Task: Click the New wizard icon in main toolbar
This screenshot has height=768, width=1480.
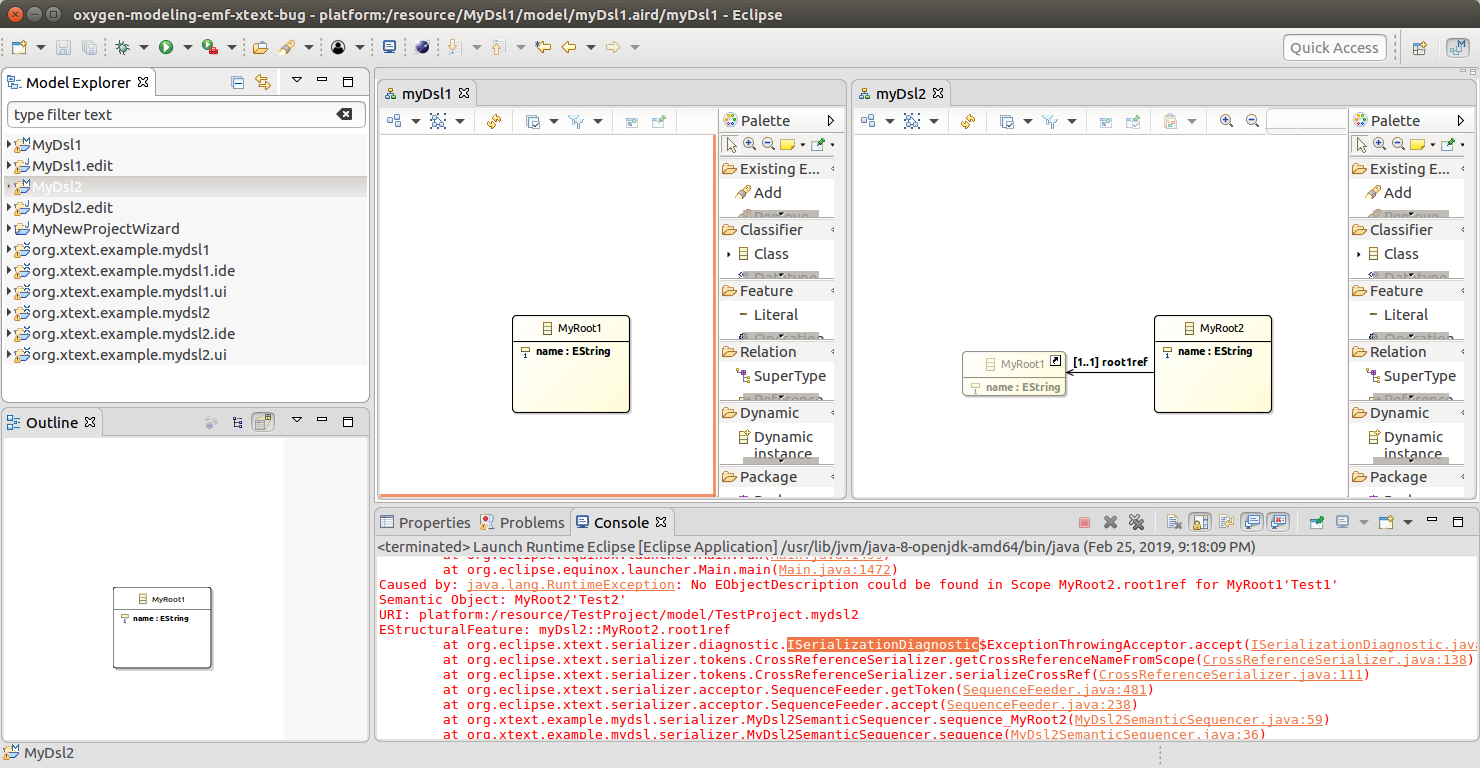Action: [x=19, y=47]
